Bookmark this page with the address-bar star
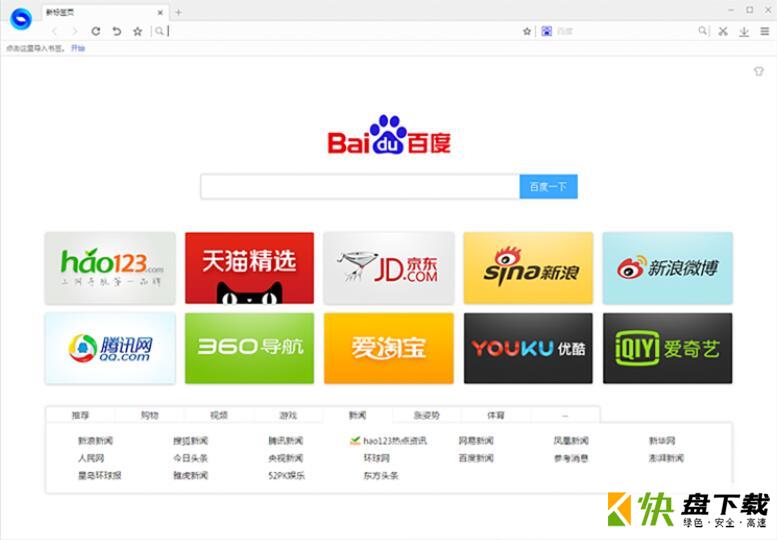Image resolution: width=777 pixels, height=540 pixels. tap(527, 31)
